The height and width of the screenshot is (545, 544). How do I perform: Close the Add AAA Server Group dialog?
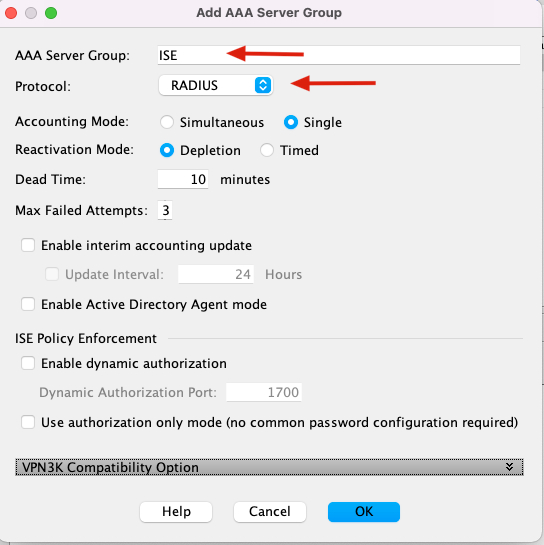[11, 13]
